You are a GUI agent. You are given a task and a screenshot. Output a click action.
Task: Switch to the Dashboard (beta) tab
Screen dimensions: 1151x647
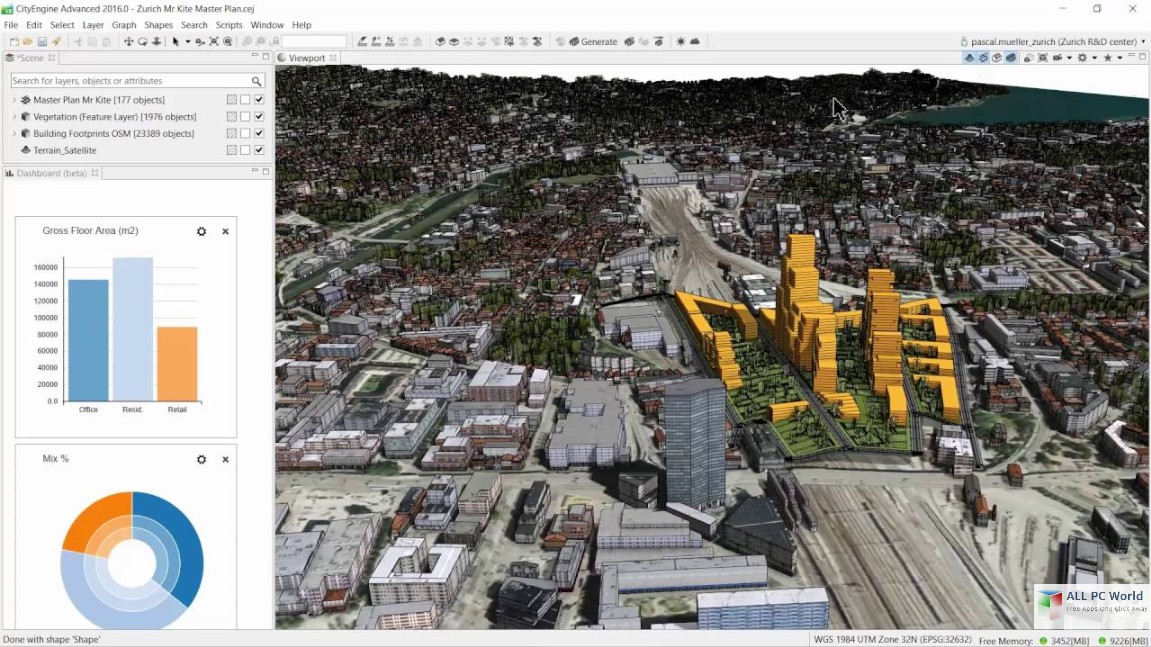[x=51, y=173]
